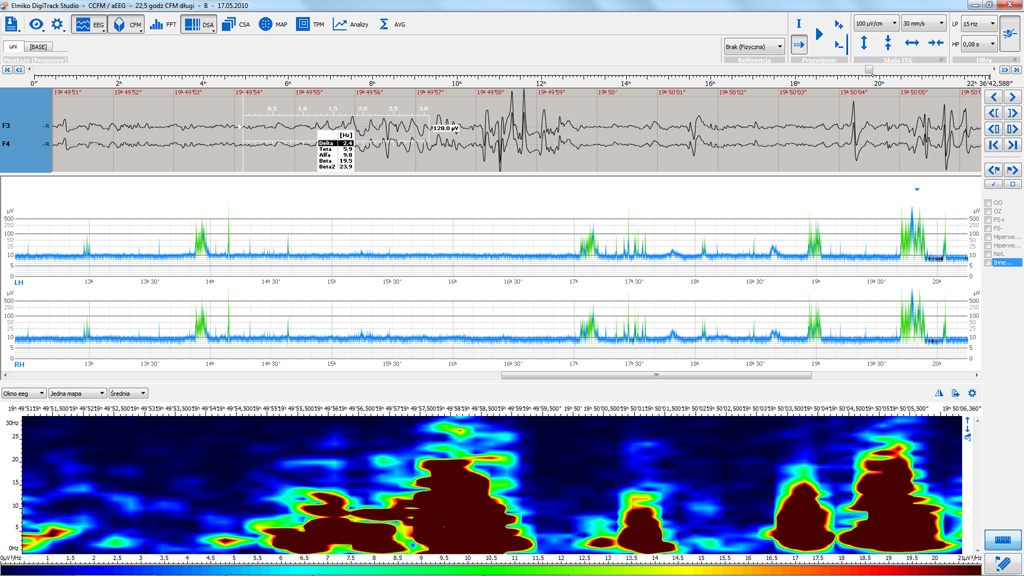The image size is (1024, 576).
Task: Open the Okno eeg dropdown
Action: point(24,394)
